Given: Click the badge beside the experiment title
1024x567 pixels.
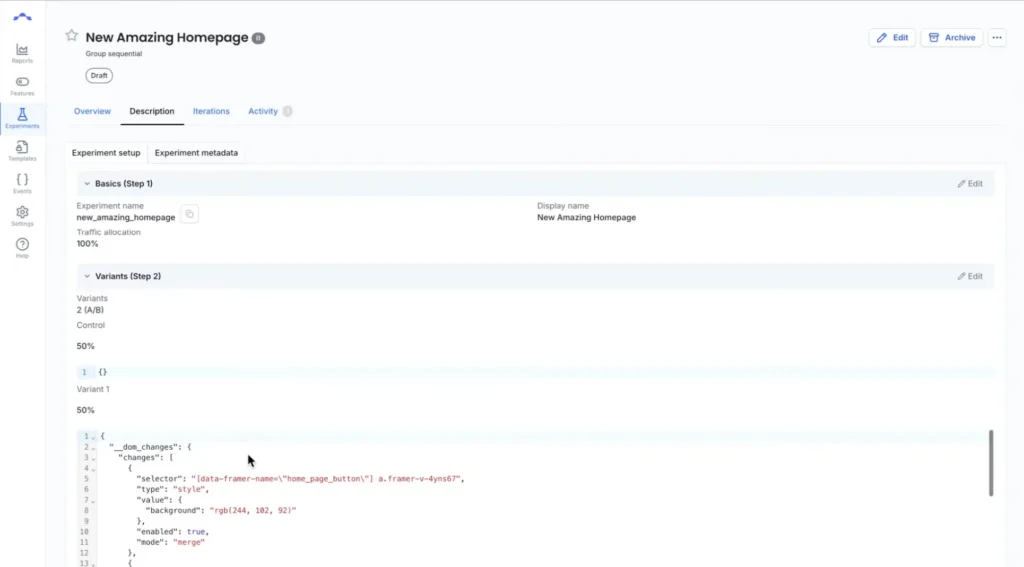Looking at the screenshot, I should click(x=259, y=38).
